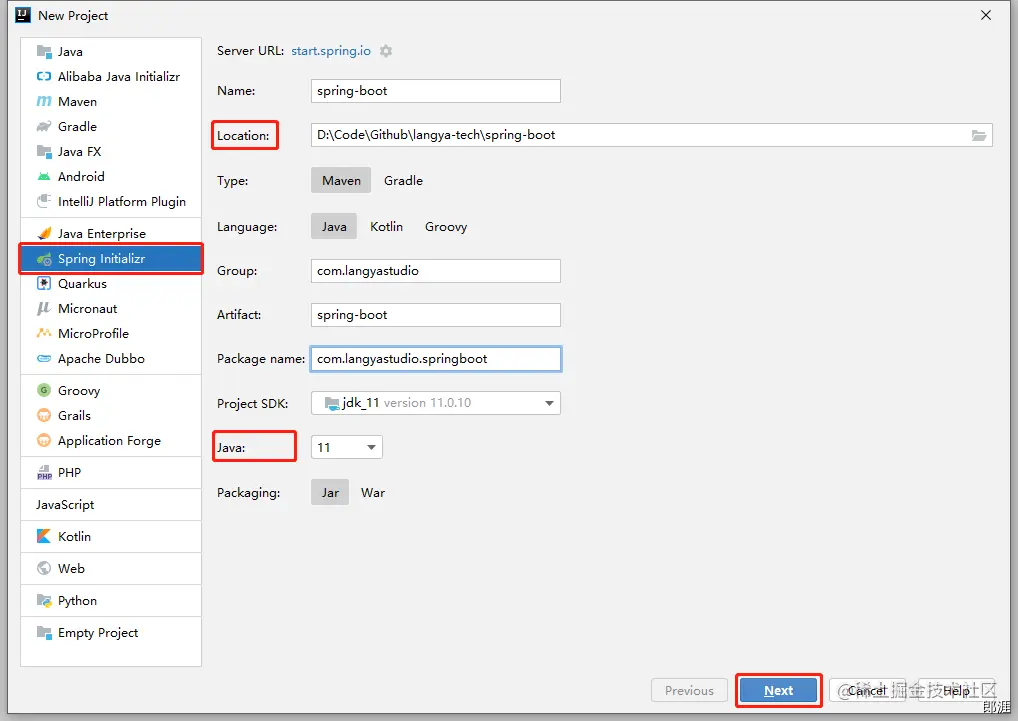Choose Groovy as the language
The image size is (1018, 721).
coord(446,226)
